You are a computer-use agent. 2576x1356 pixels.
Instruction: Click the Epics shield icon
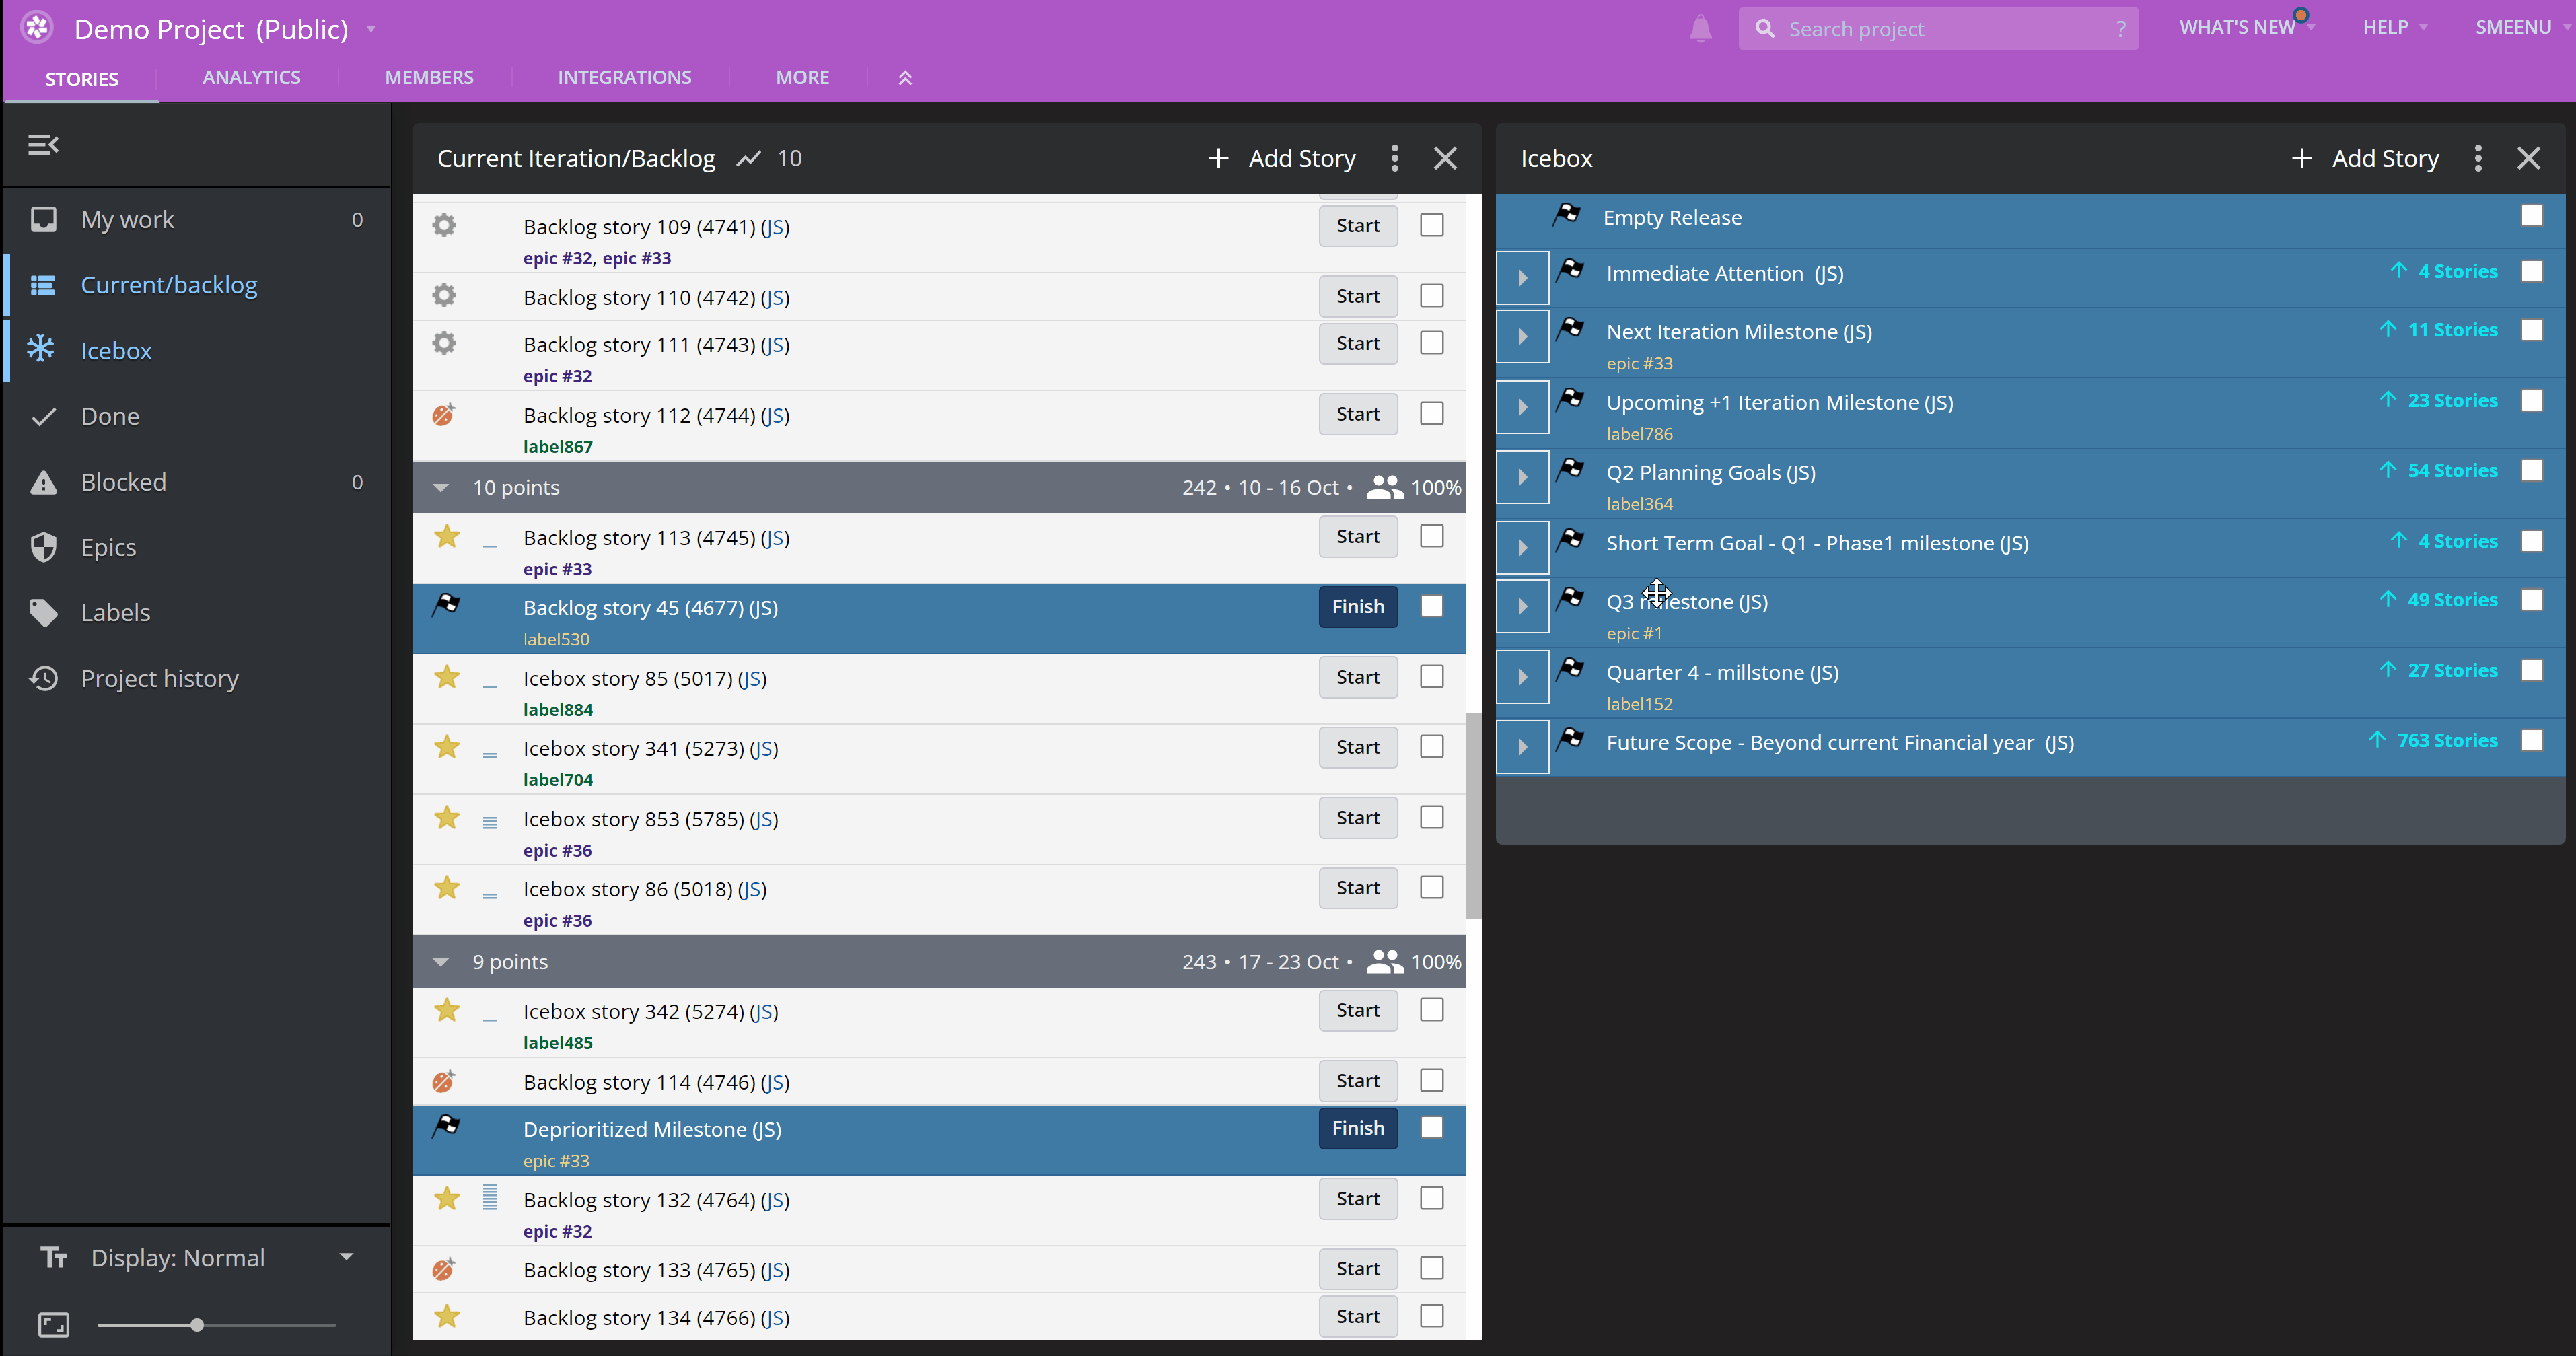pyautogui.click(x=43, y=547)
